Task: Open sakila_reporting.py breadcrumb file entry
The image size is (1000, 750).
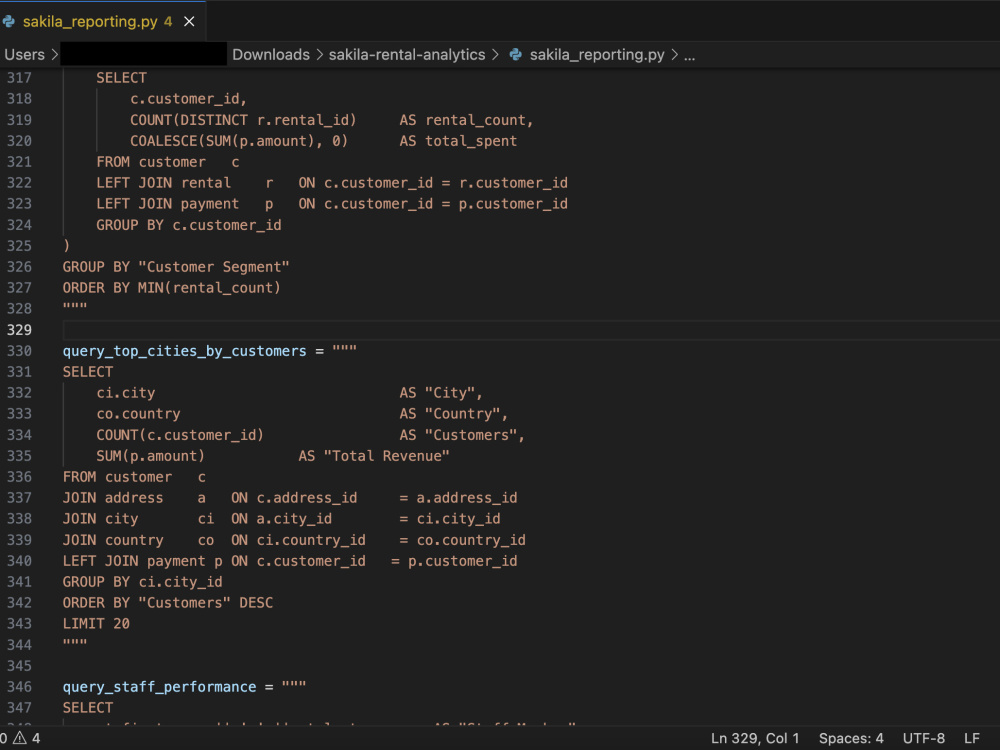Action: coord(597,55)
